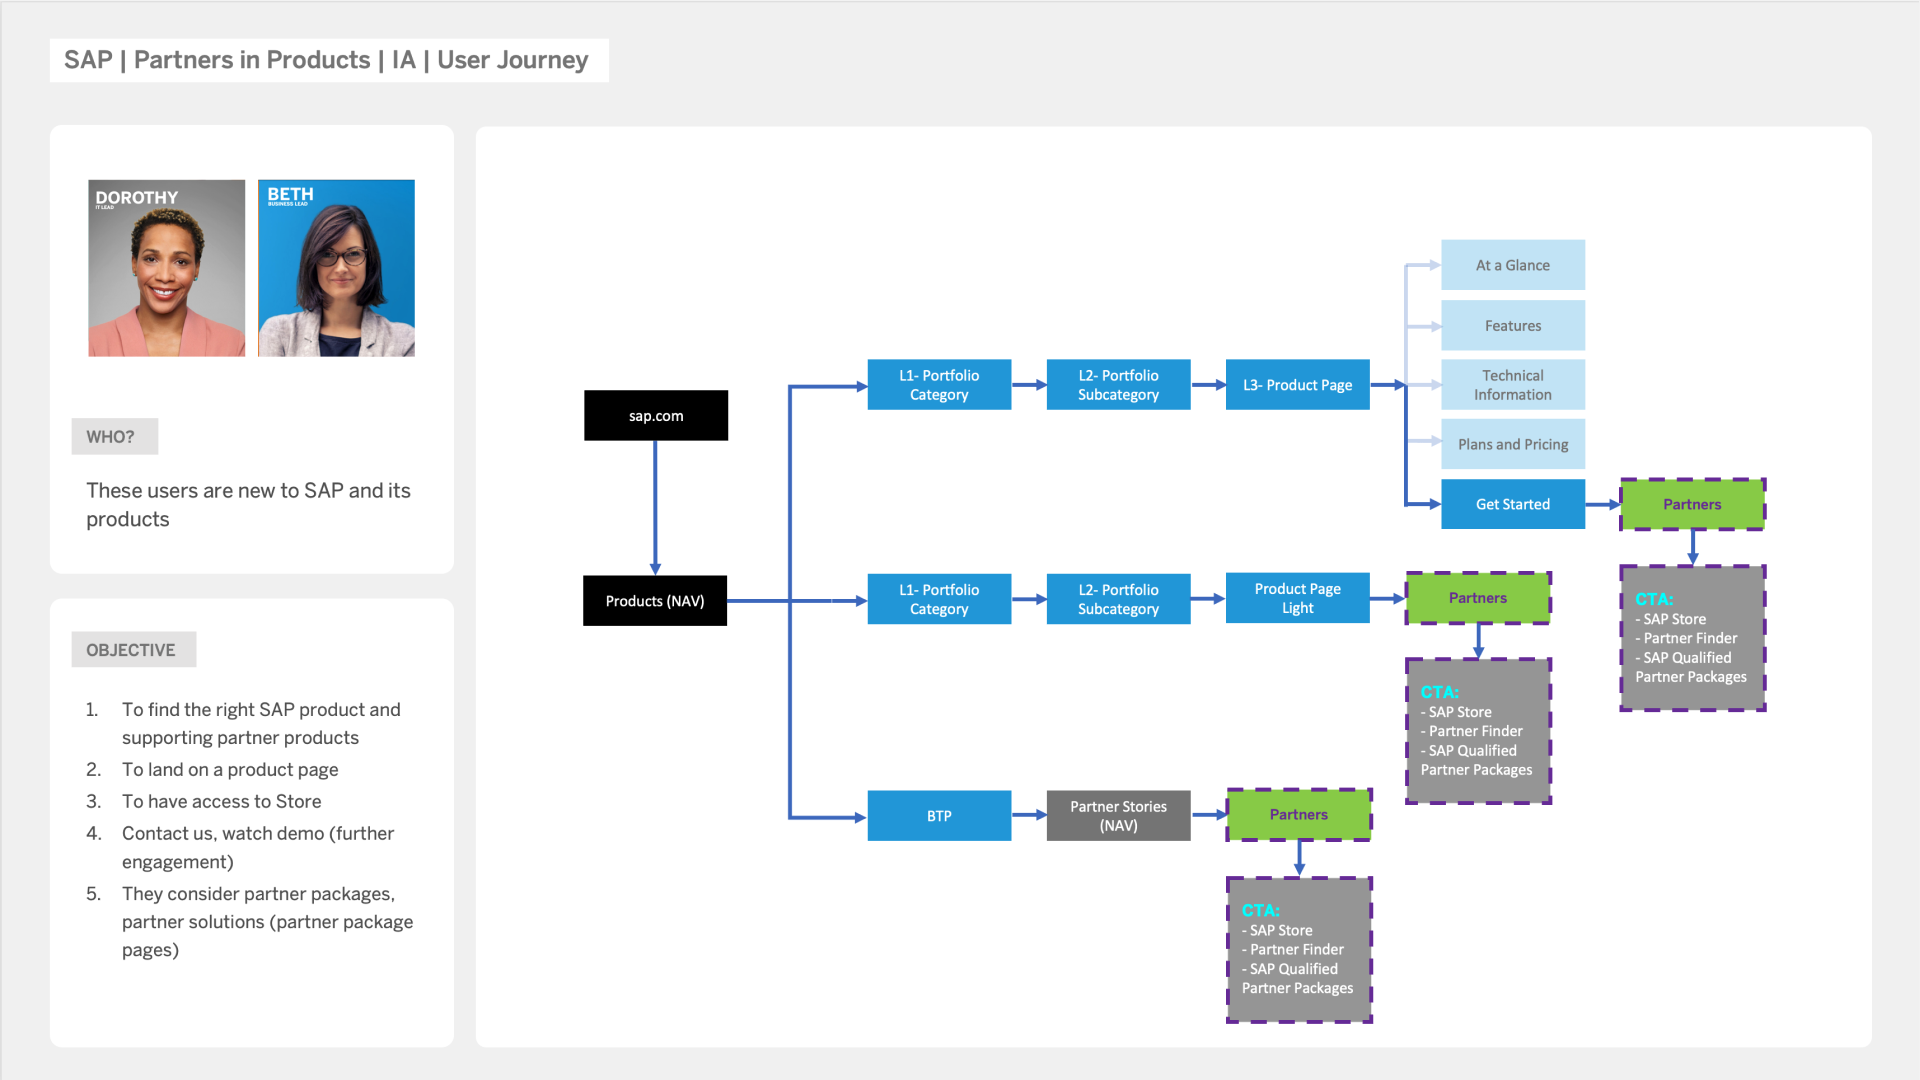This screenshot has width=1920, height=1080.
Task: Select CTA box under Partner Stories Partners
Action: click(1299, 950)
